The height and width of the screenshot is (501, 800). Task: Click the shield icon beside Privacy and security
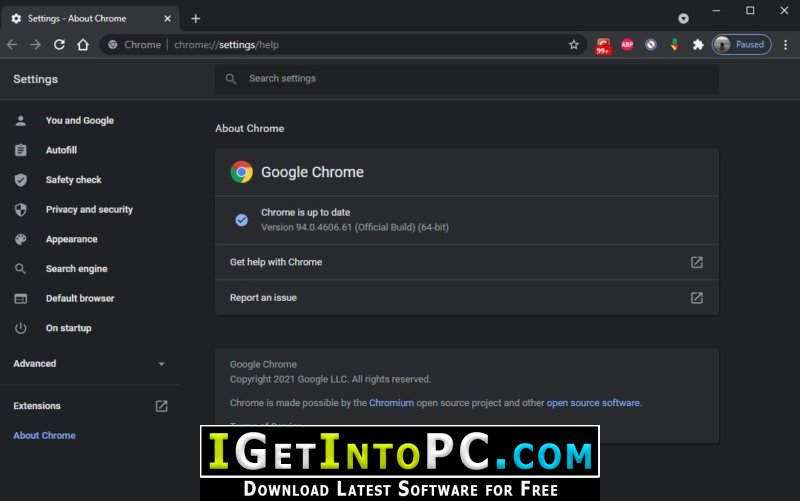point(20,209)
